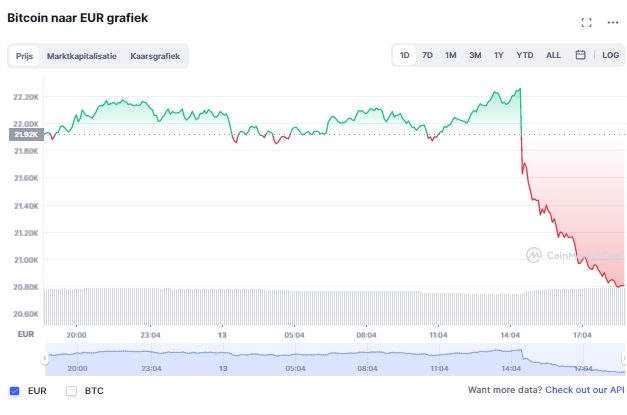627x415 pixels.
Task: Enable the BTC checkbox
Action: click(x=72, y=391)
